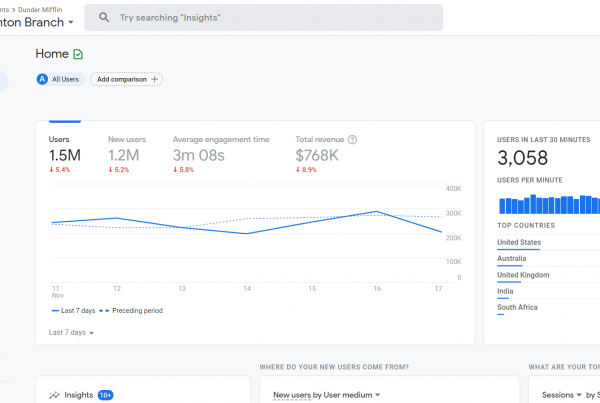Click the plus icon on Add comparison
Viewport: 600px width, 403px height.
point(155,79)
